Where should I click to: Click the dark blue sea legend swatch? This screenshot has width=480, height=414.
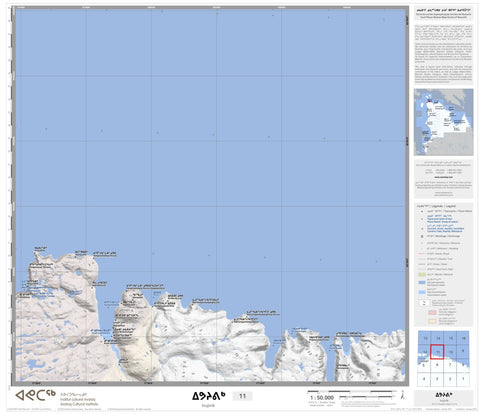pyautogui.click(x=422, y=282)
